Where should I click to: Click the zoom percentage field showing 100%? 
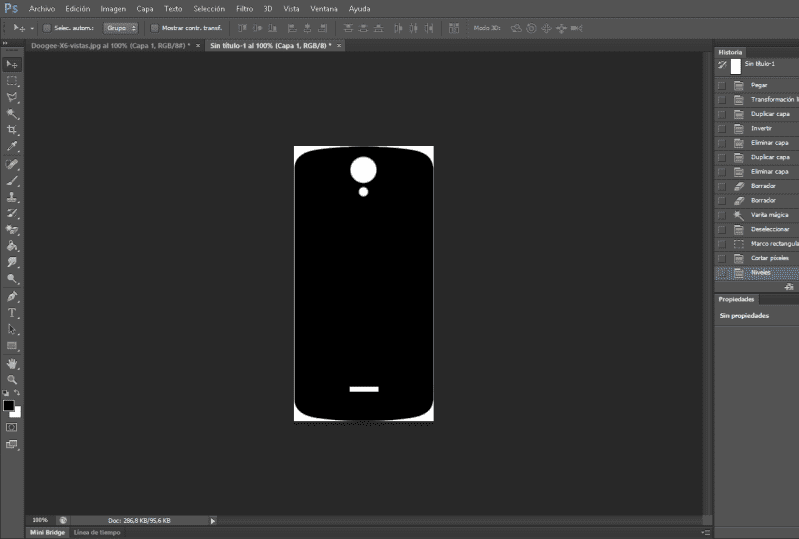pos(40,520)
